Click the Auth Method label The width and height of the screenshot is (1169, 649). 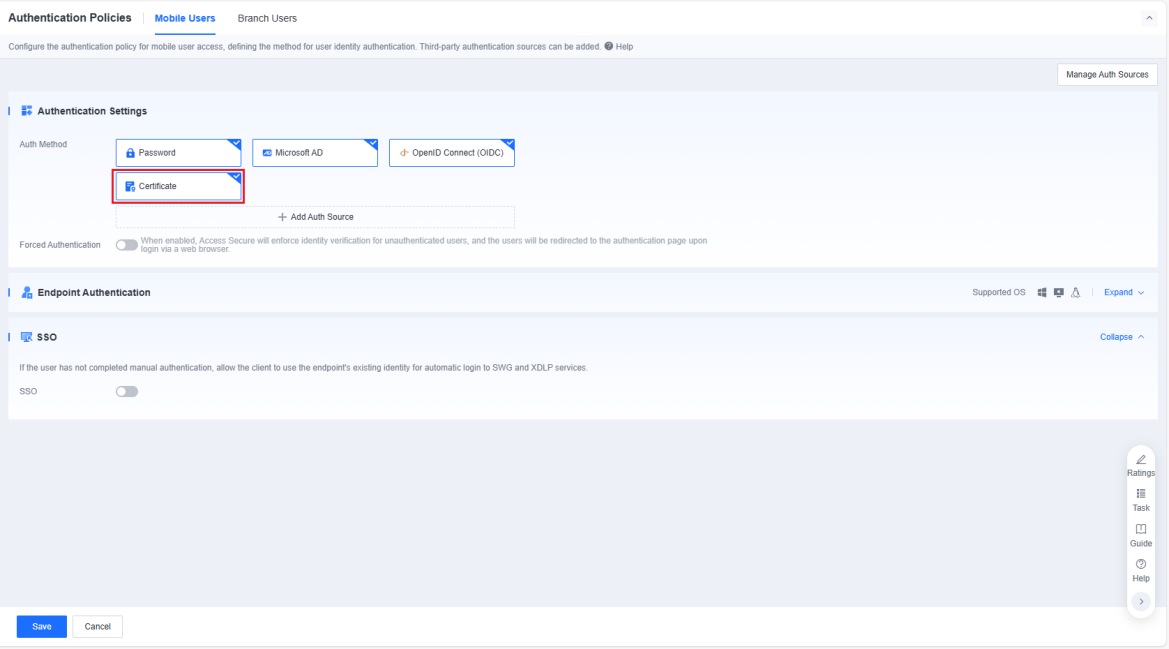[43, 145]
